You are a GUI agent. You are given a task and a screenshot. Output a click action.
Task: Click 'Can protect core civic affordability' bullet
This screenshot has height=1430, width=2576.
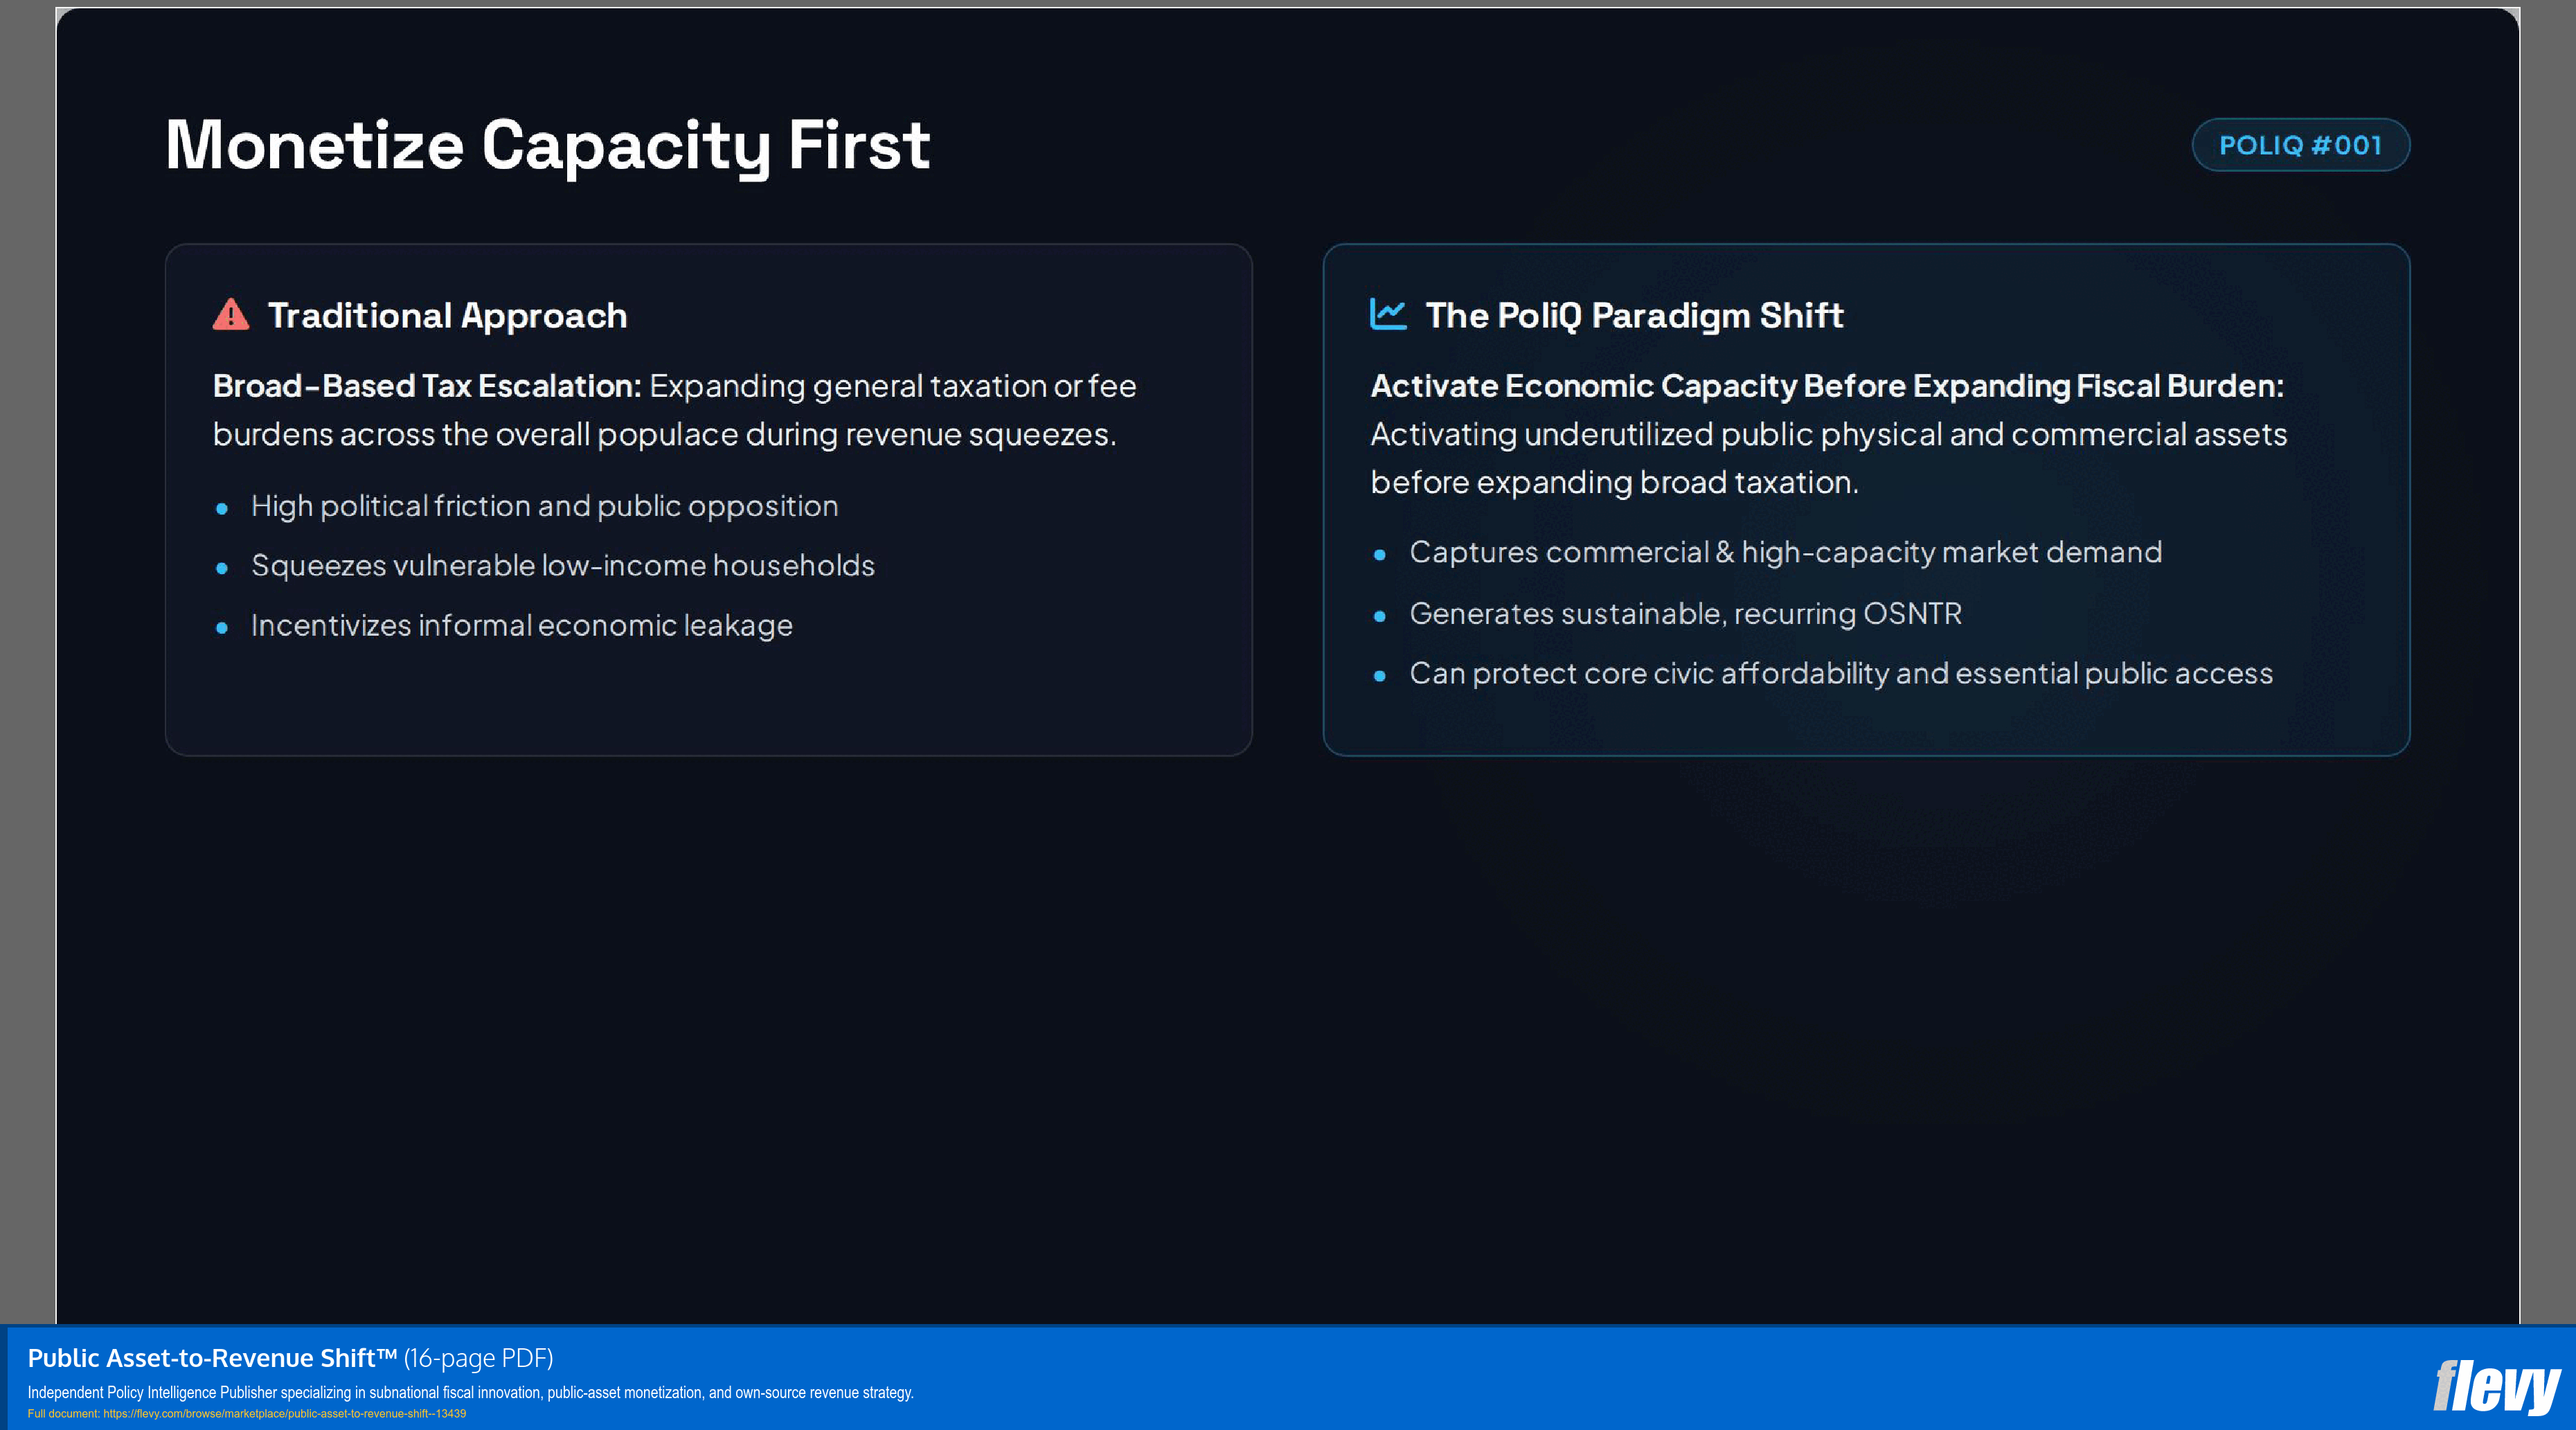click(1841, 674)
